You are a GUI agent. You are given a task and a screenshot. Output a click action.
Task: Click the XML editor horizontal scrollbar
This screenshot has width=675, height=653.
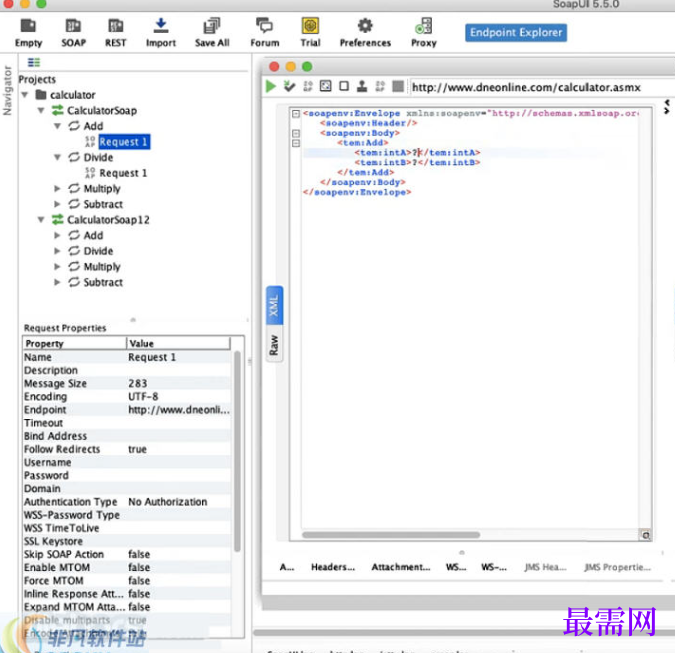pos(391,535)
